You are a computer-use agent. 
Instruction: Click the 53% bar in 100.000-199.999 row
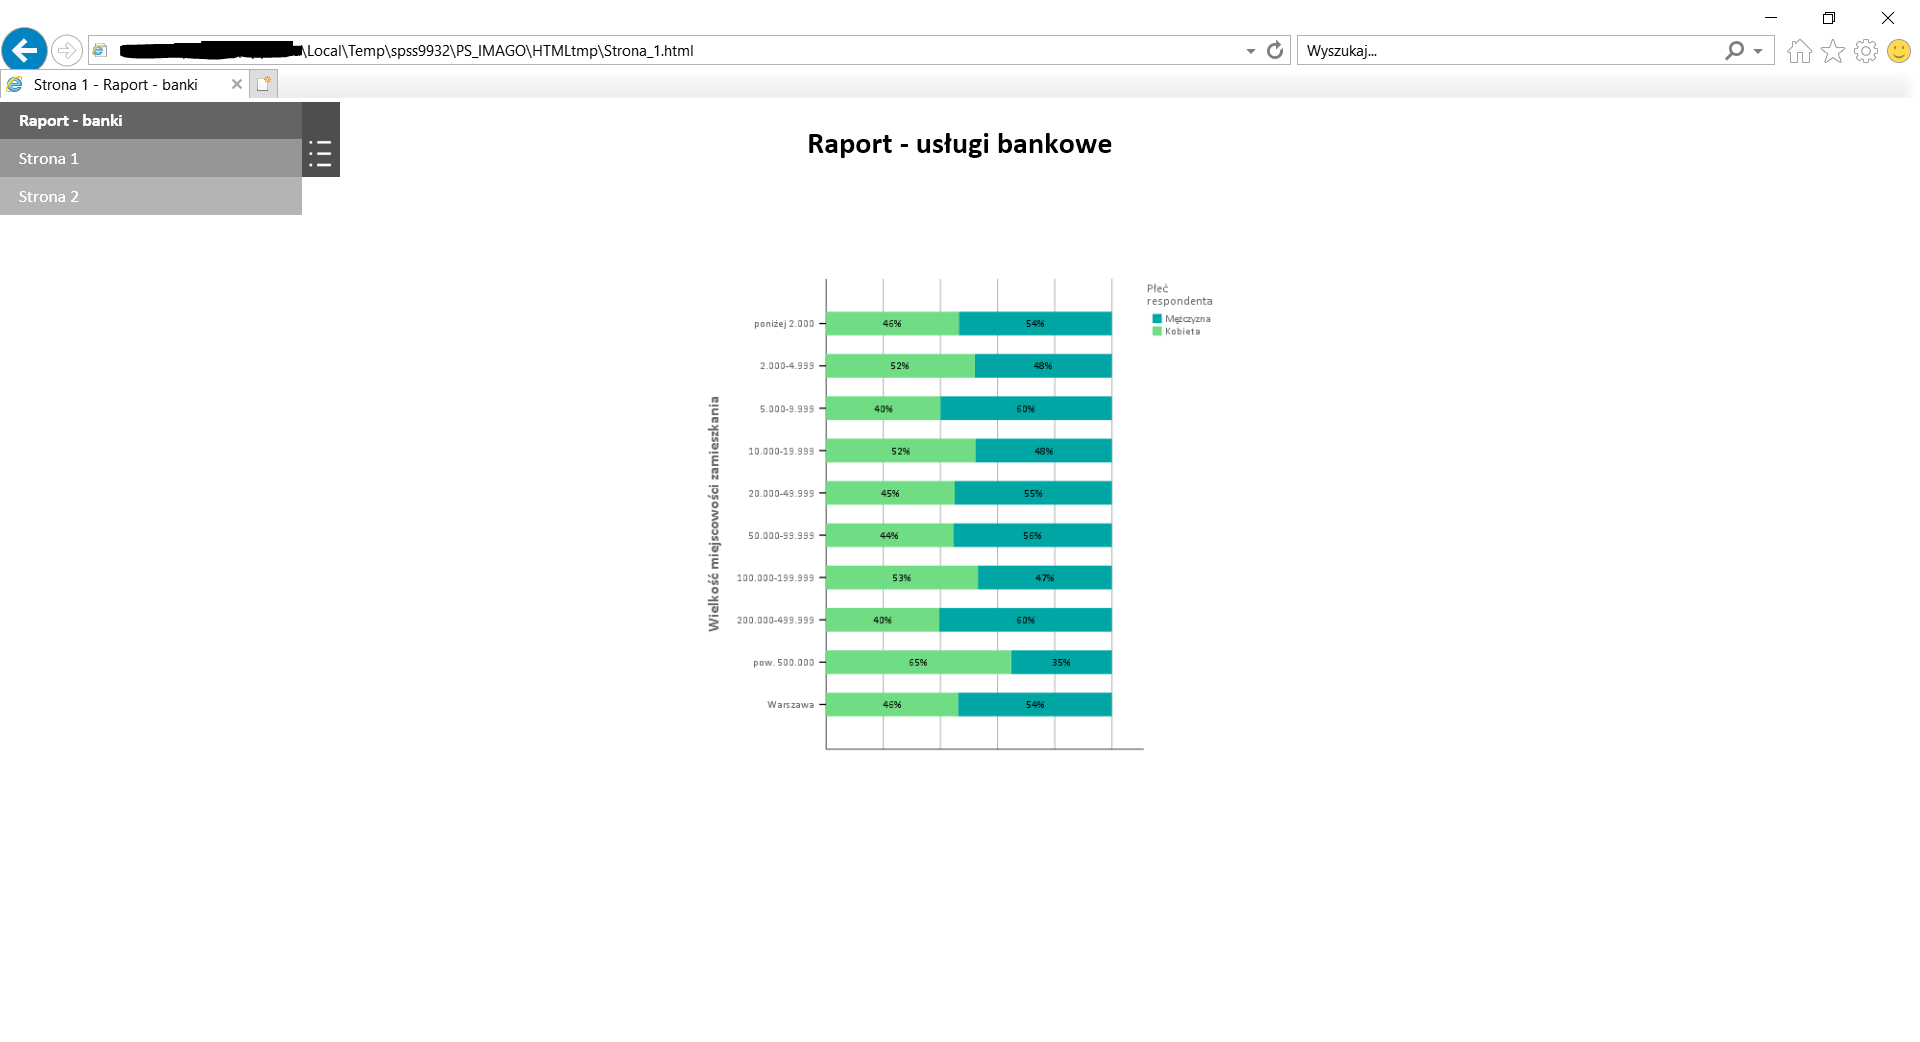pos(902,578)
